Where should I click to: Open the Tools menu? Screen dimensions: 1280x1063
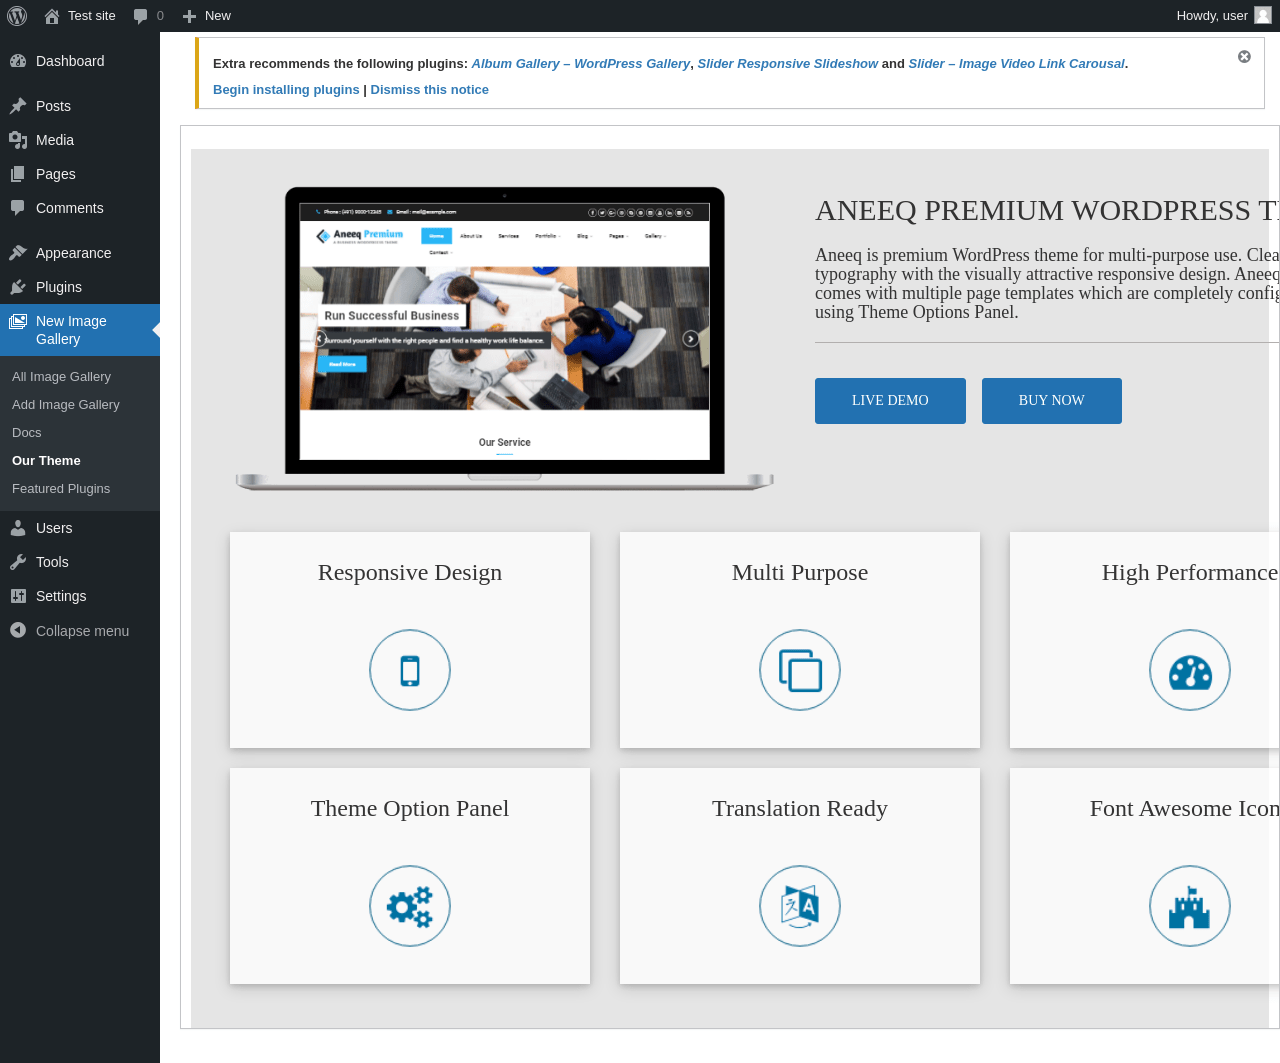[x=80, y=562]
